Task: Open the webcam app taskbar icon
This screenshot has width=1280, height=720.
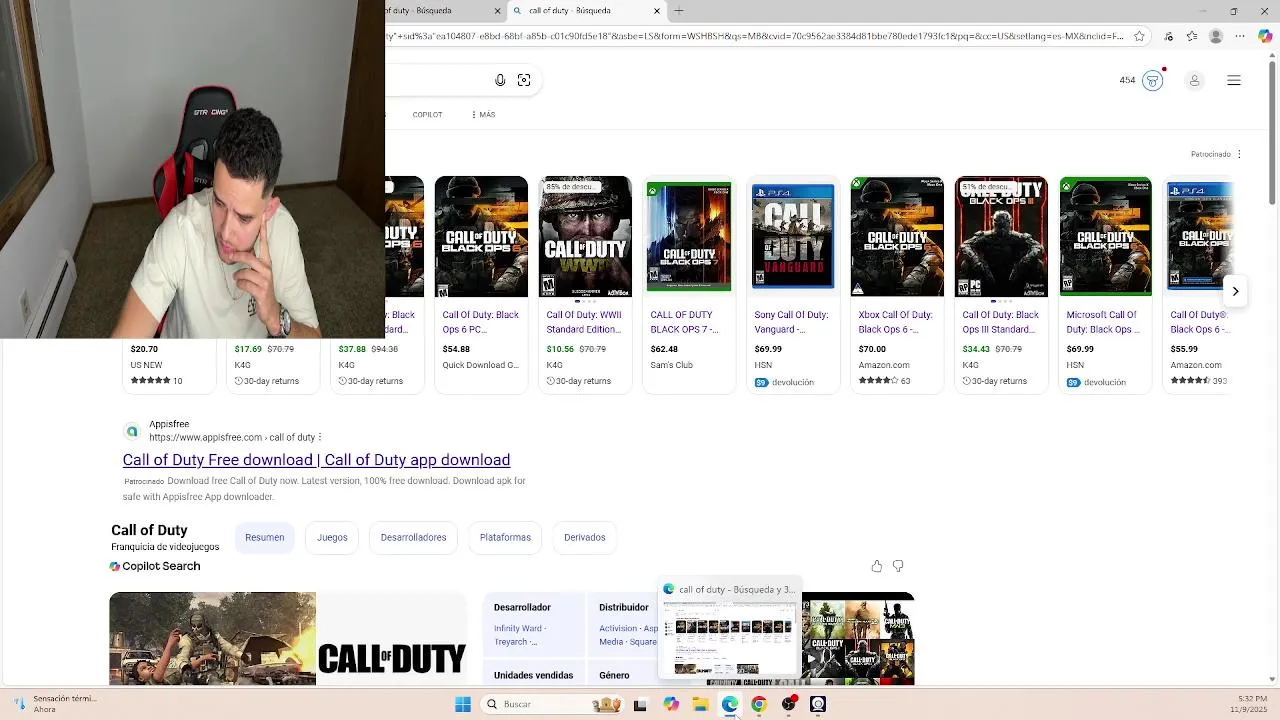Action: pos(818,704)
